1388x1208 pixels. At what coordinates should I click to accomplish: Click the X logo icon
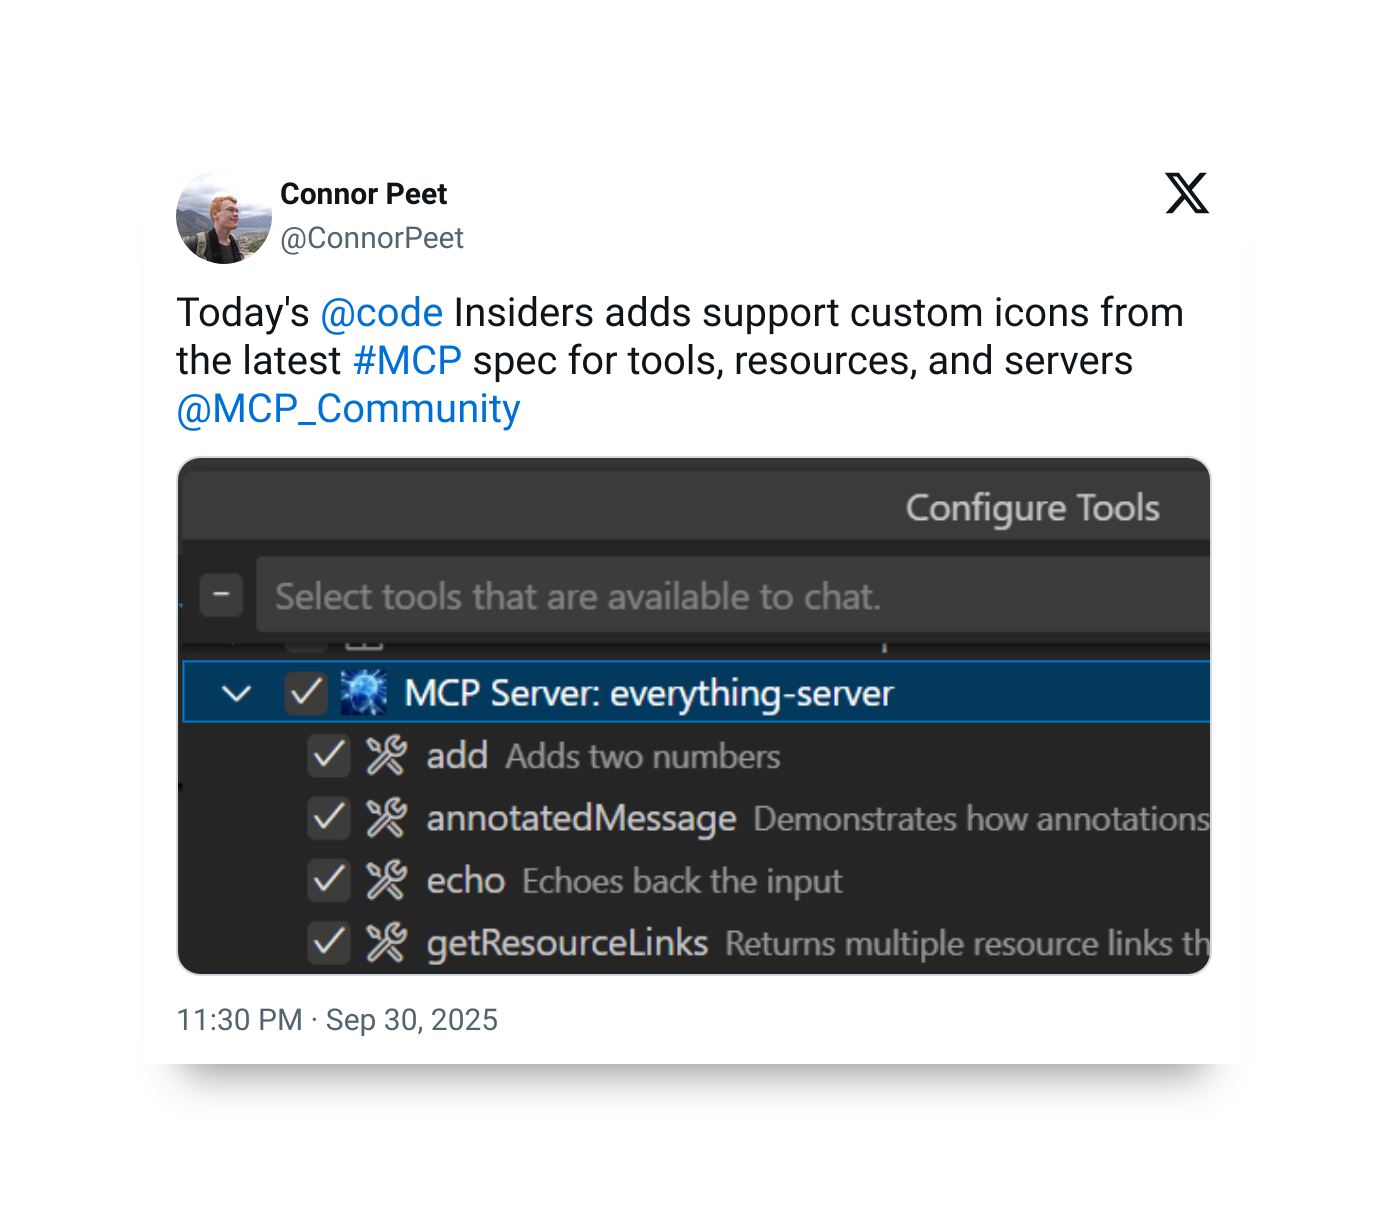pos(1187,193)
